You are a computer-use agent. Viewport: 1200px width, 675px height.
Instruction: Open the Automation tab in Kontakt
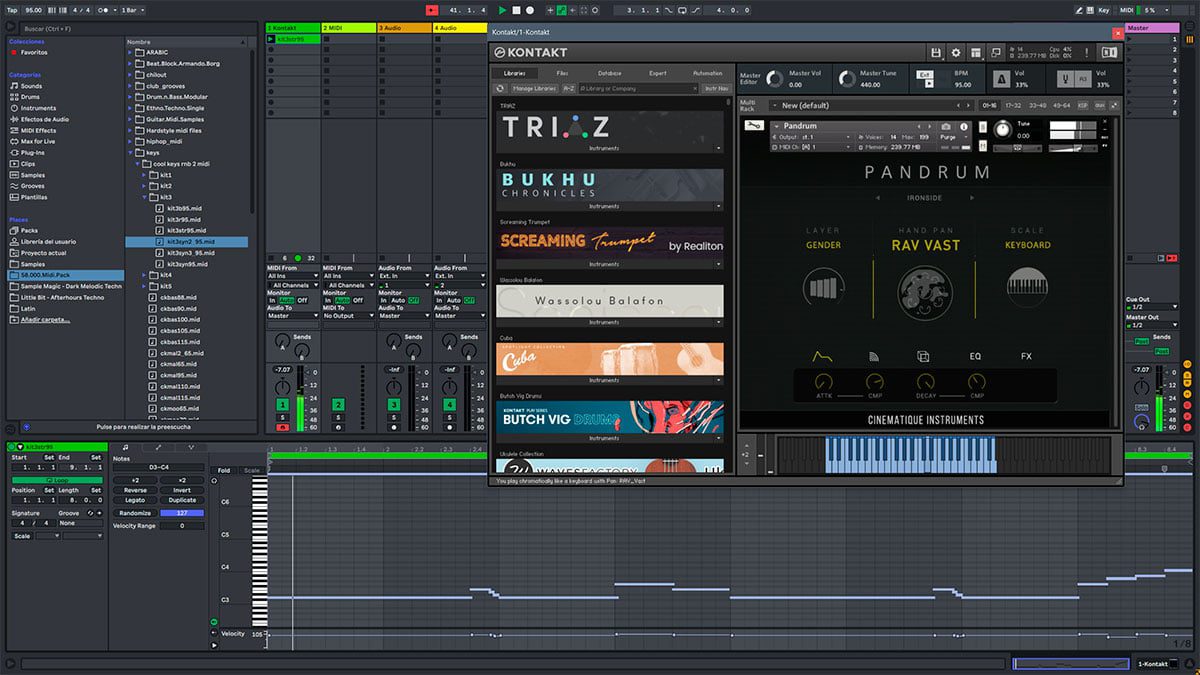point(707,73)
